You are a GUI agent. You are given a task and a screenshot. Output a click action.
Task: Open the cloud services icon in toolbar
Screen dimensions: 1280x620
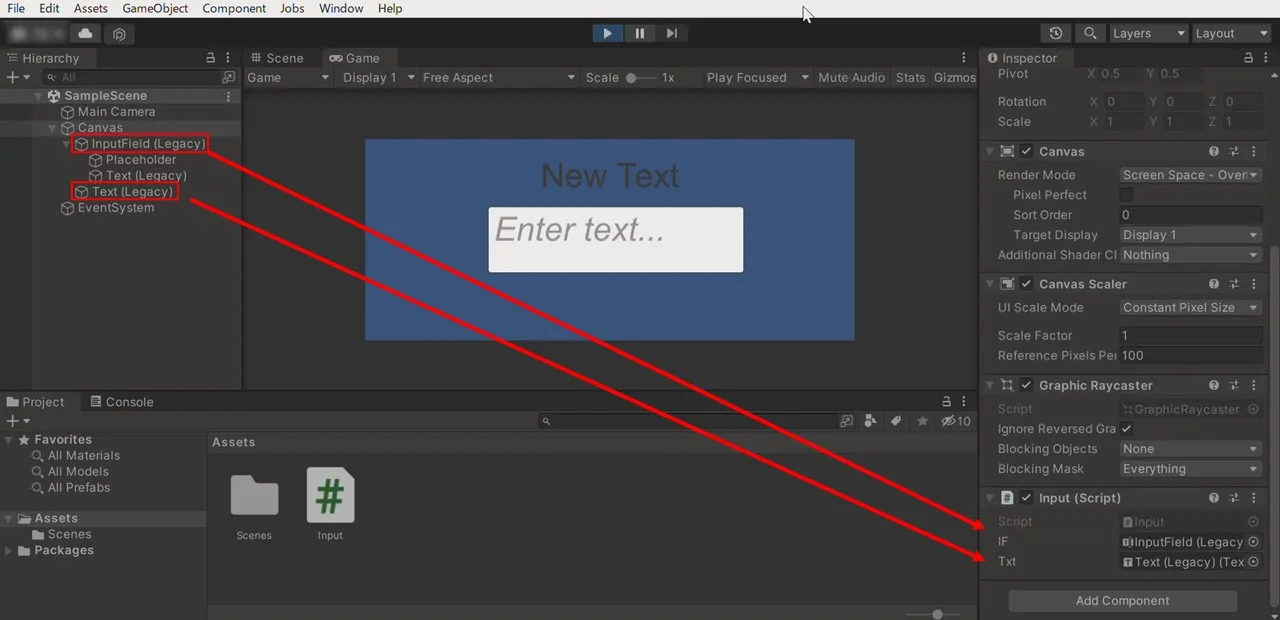[85, 33]
